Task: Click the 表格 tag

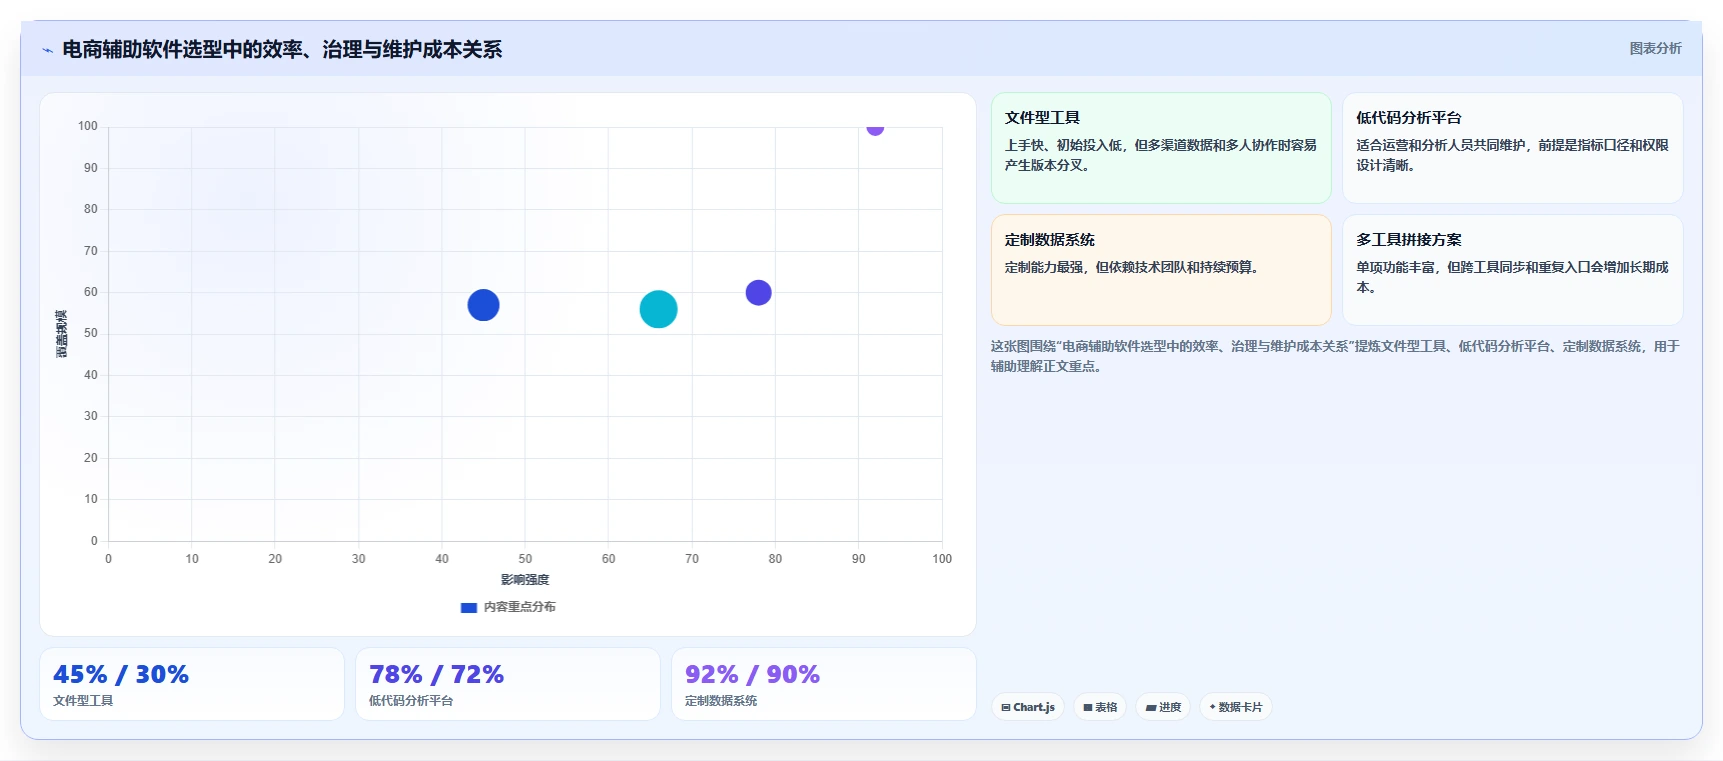Action: pos(1100,707)
